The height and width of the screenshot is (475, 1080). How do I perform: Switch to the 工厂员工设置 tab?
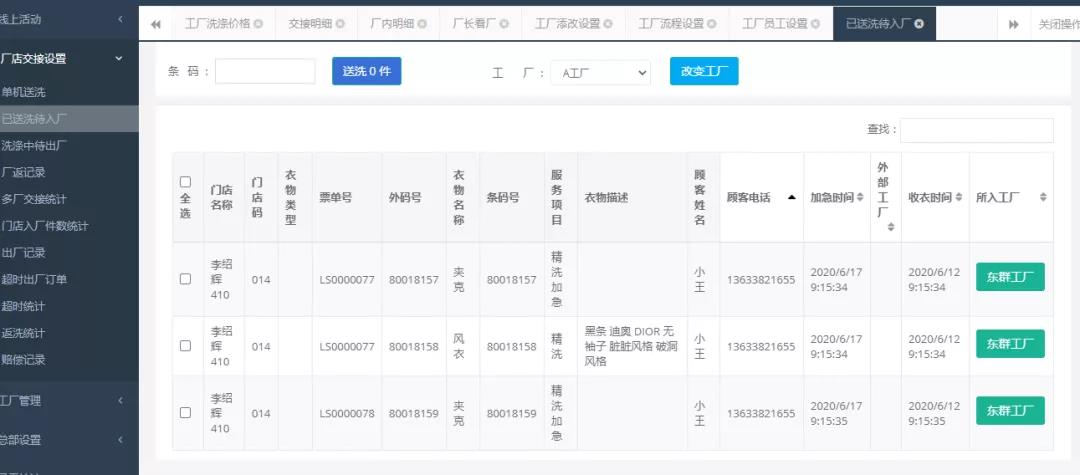point(774,23)
